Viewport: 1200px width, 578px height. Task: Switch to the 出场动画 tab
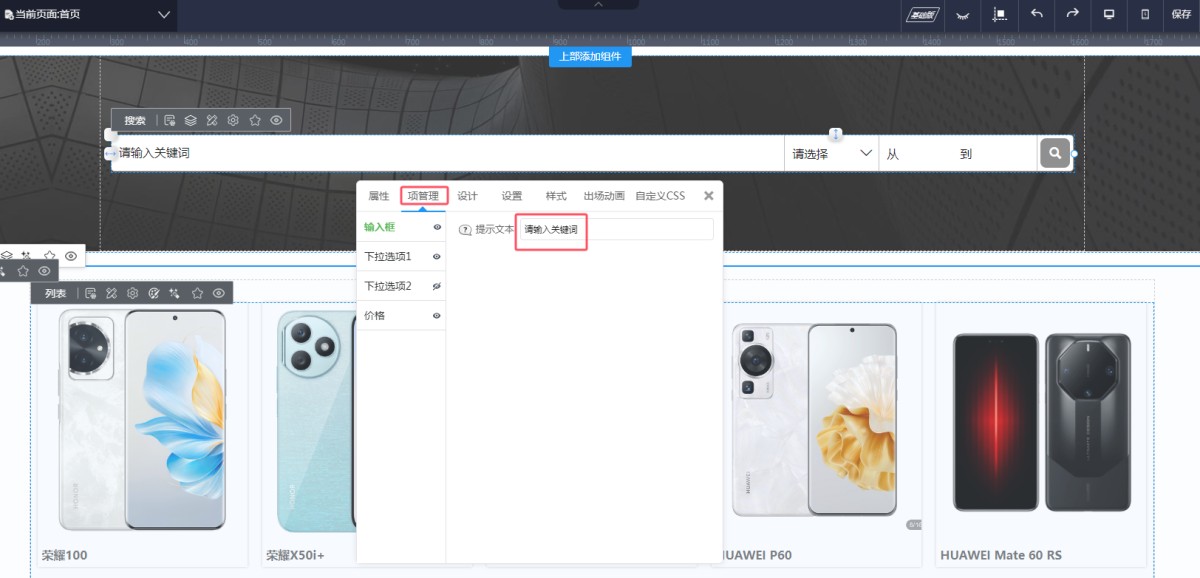(x=604, y=196)
